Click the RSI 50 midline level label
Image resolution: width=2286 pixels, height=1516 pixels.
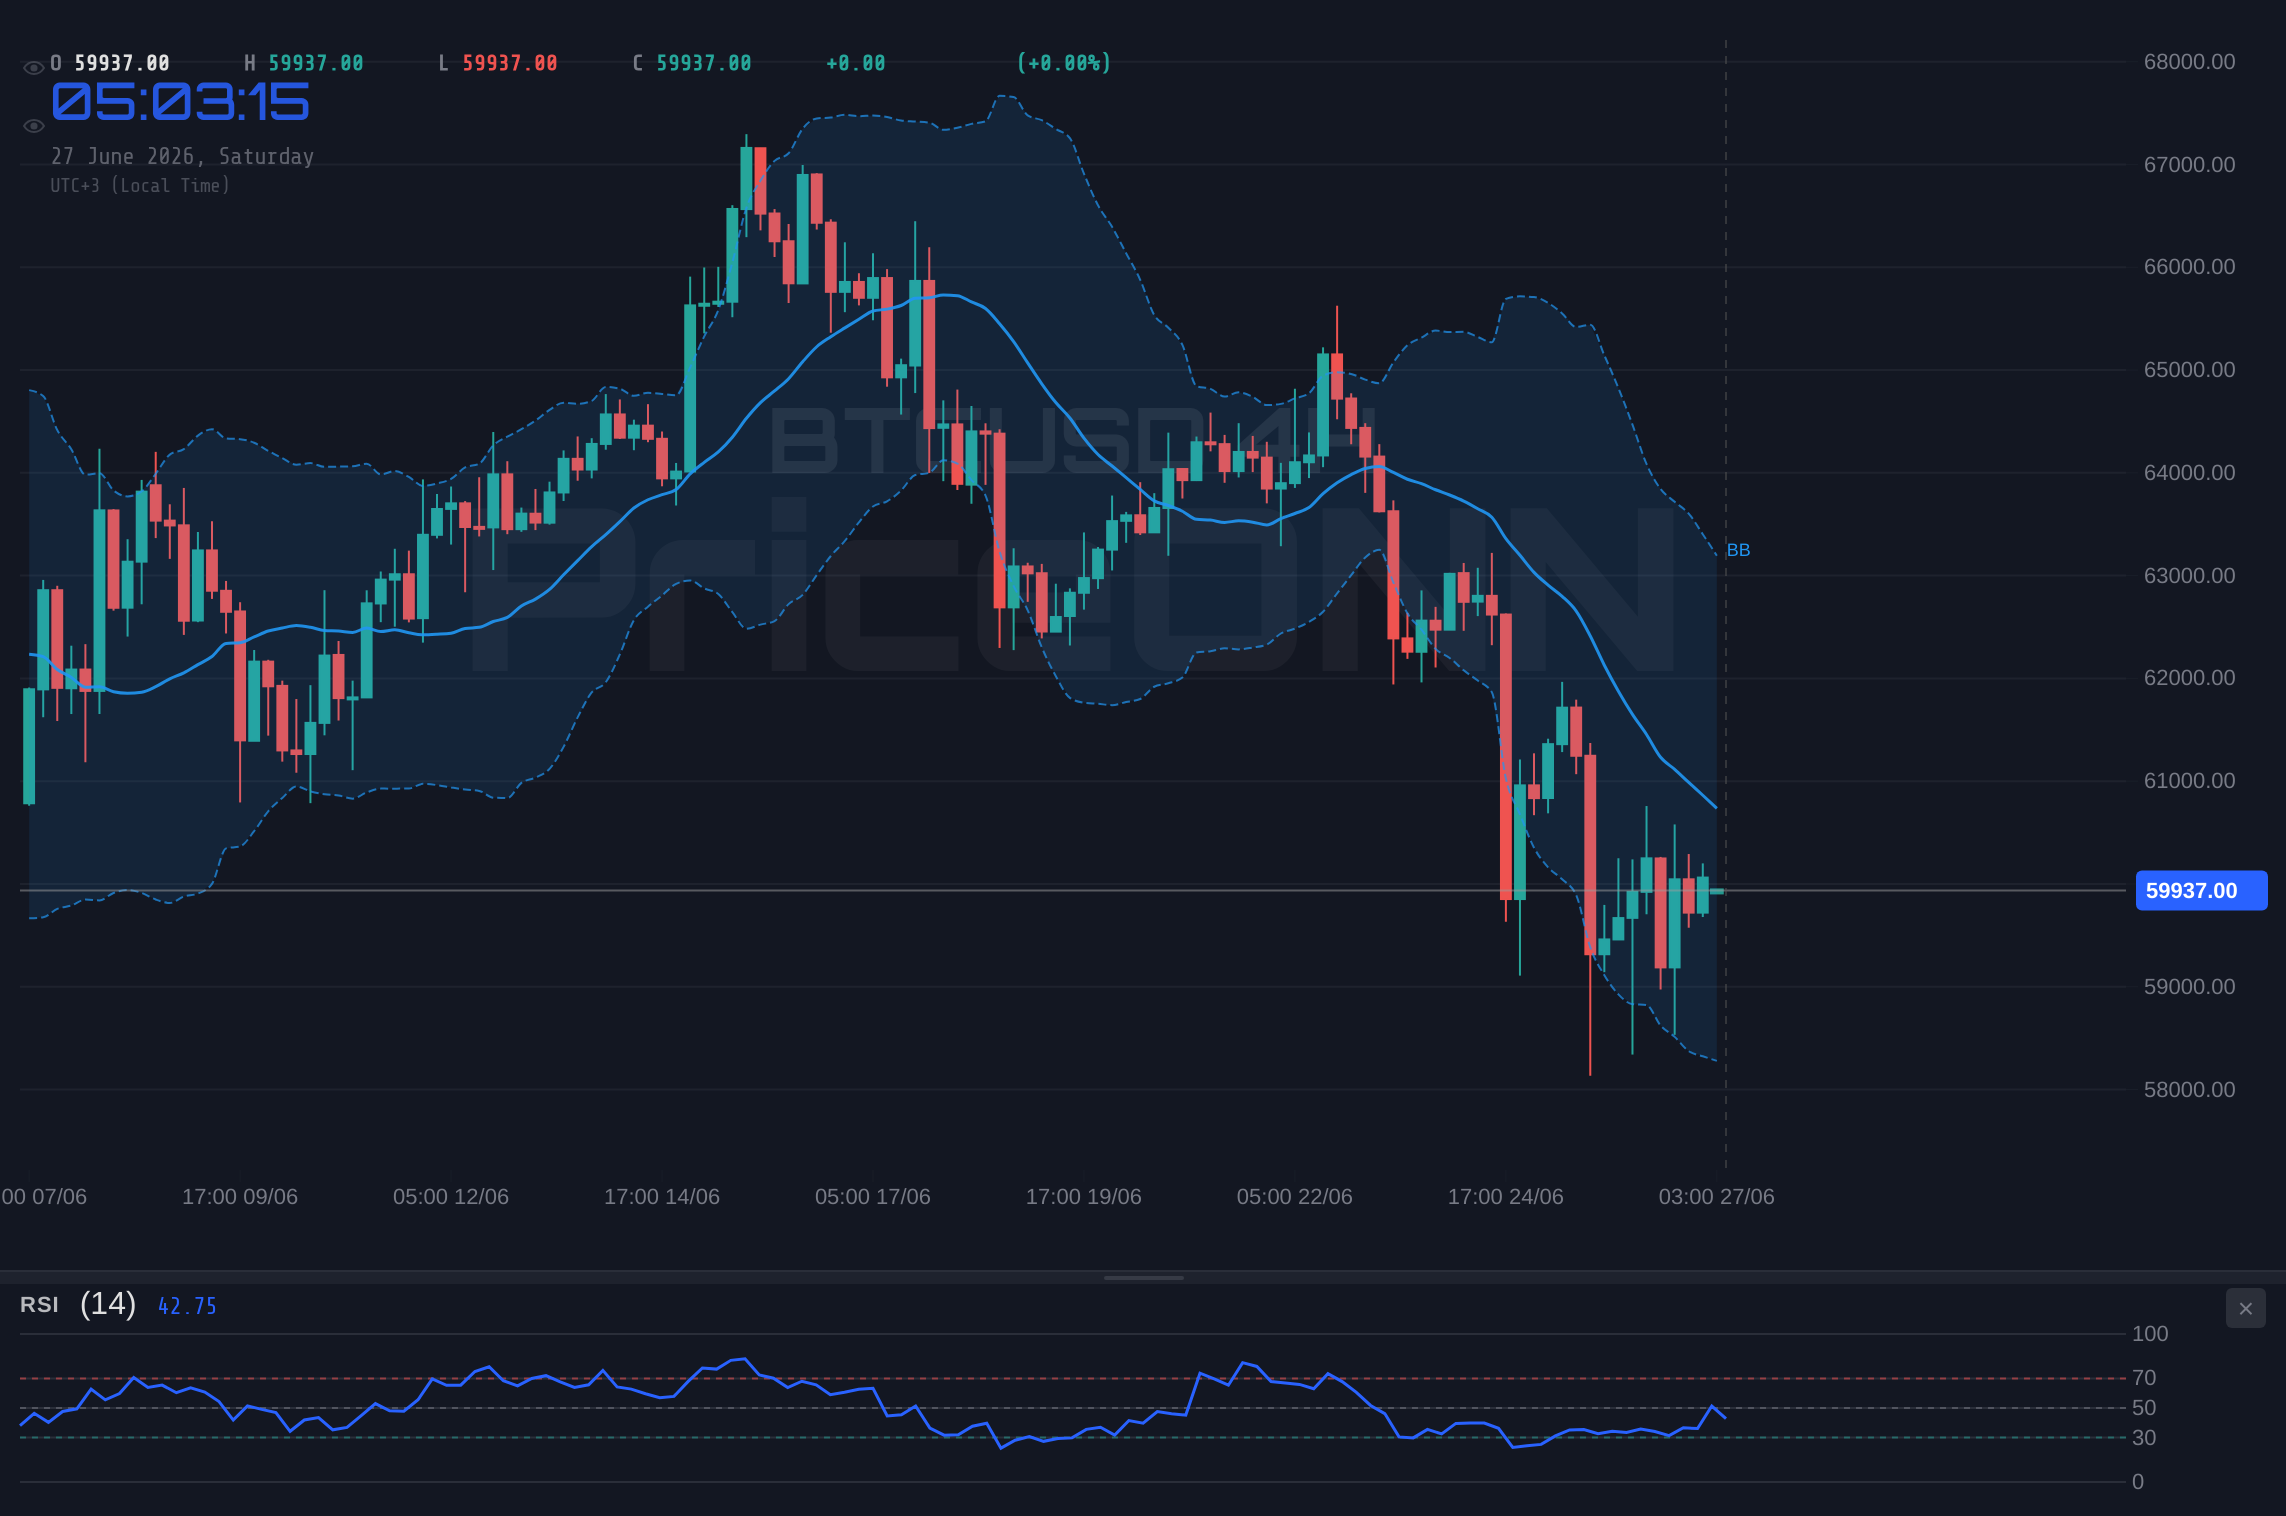[2144, 1408]
